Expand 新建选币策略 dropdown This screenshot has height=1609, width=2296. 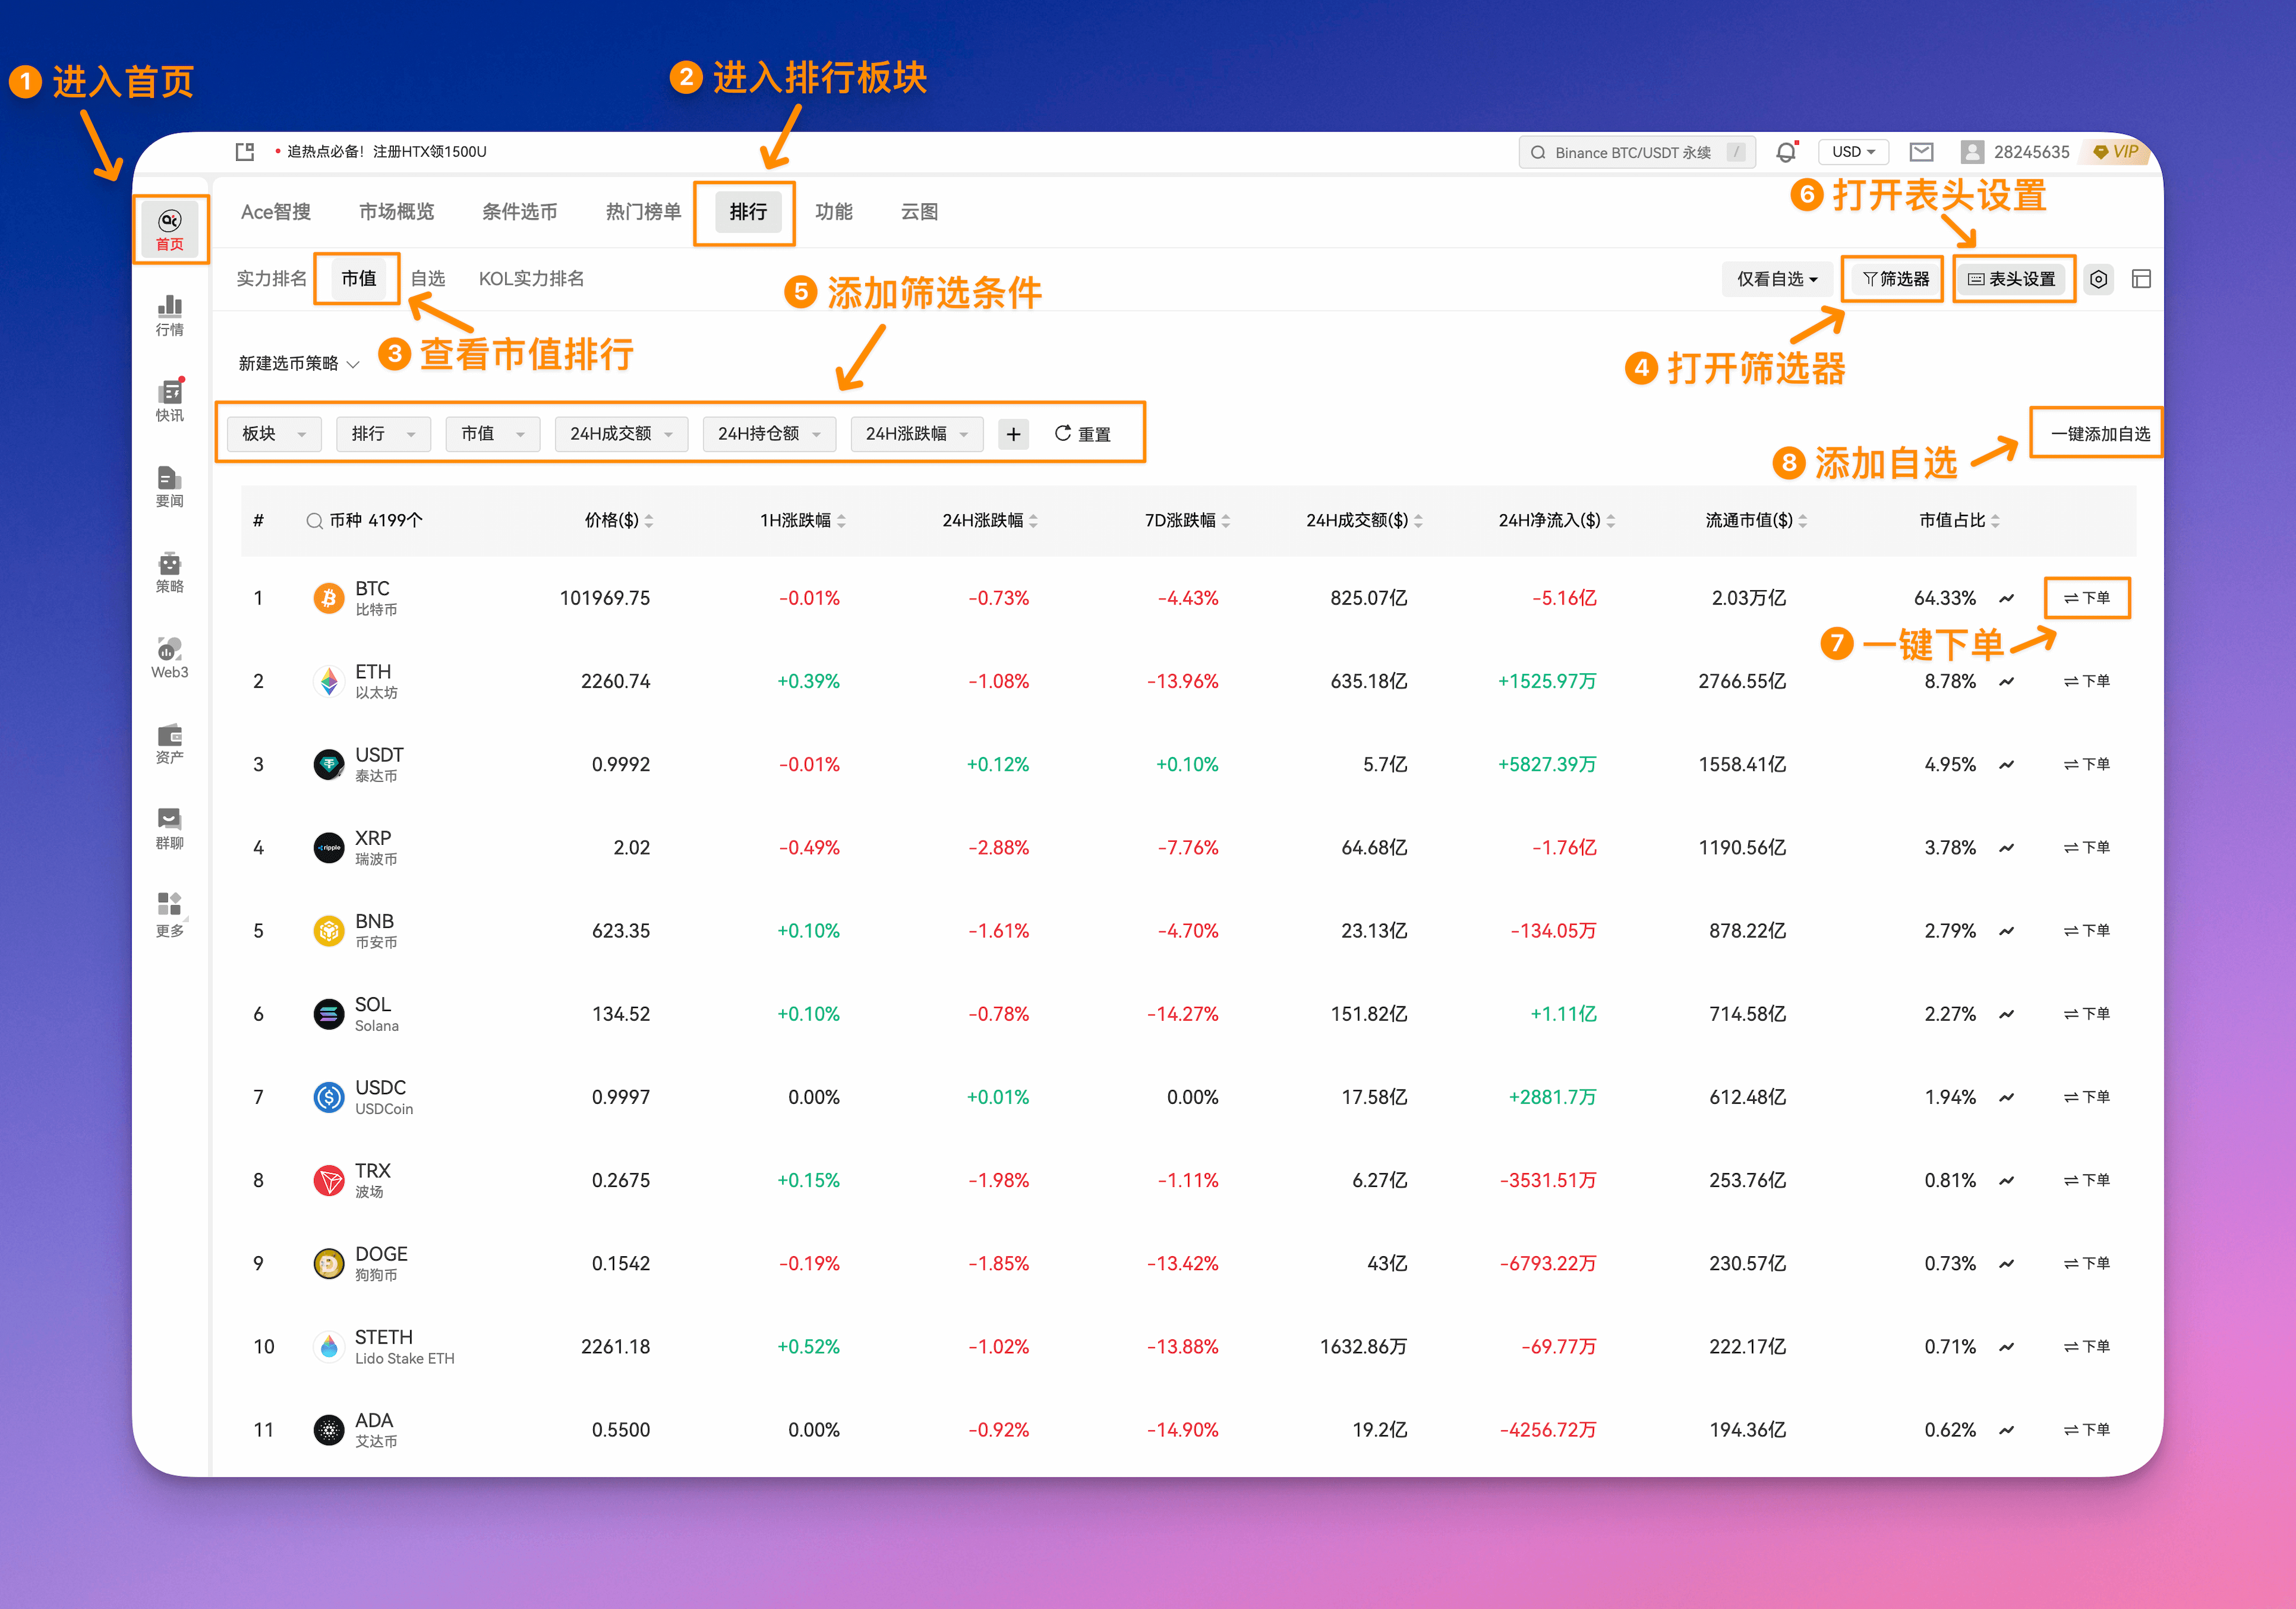point(298,363)
